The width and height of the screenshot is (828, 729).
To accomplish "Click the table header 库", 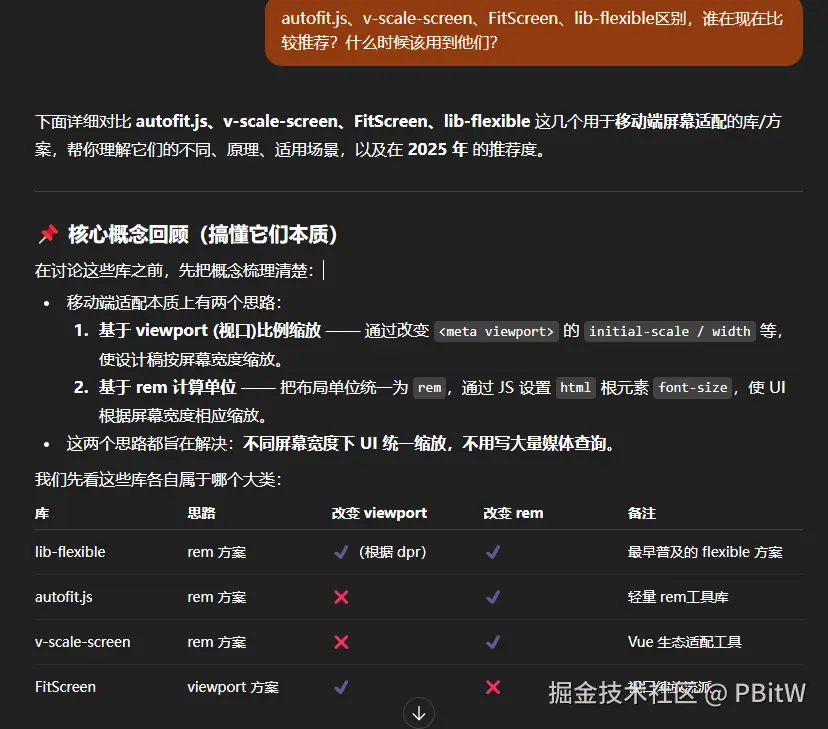I will [x=42, y=513].
